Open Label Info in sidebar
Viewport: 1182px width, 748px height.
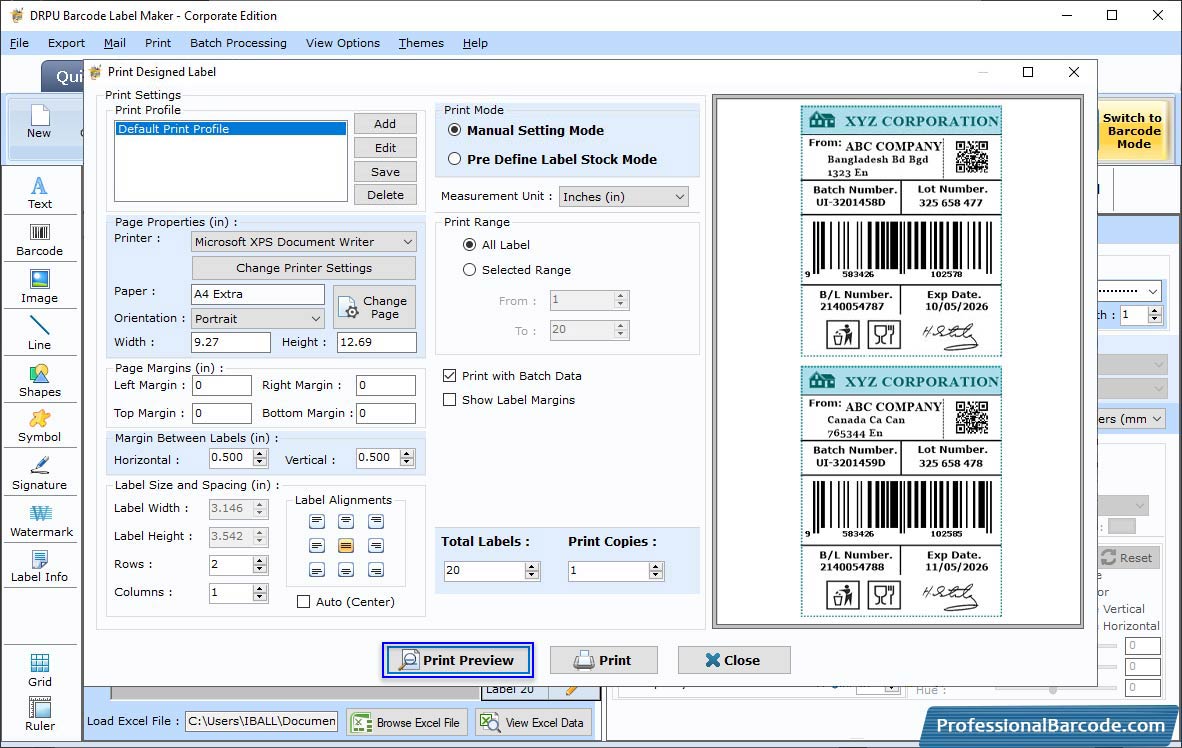[40, 566]
